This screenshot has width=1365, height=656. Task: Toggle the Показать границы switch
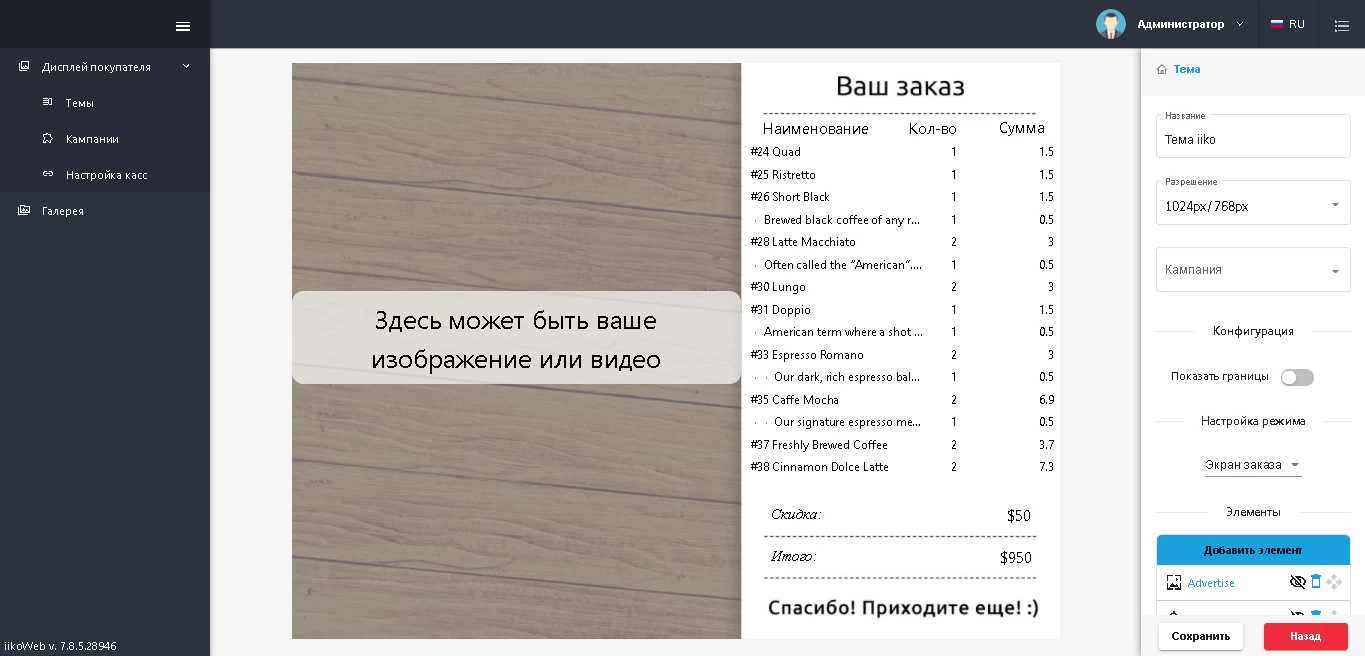[1297, 377]
